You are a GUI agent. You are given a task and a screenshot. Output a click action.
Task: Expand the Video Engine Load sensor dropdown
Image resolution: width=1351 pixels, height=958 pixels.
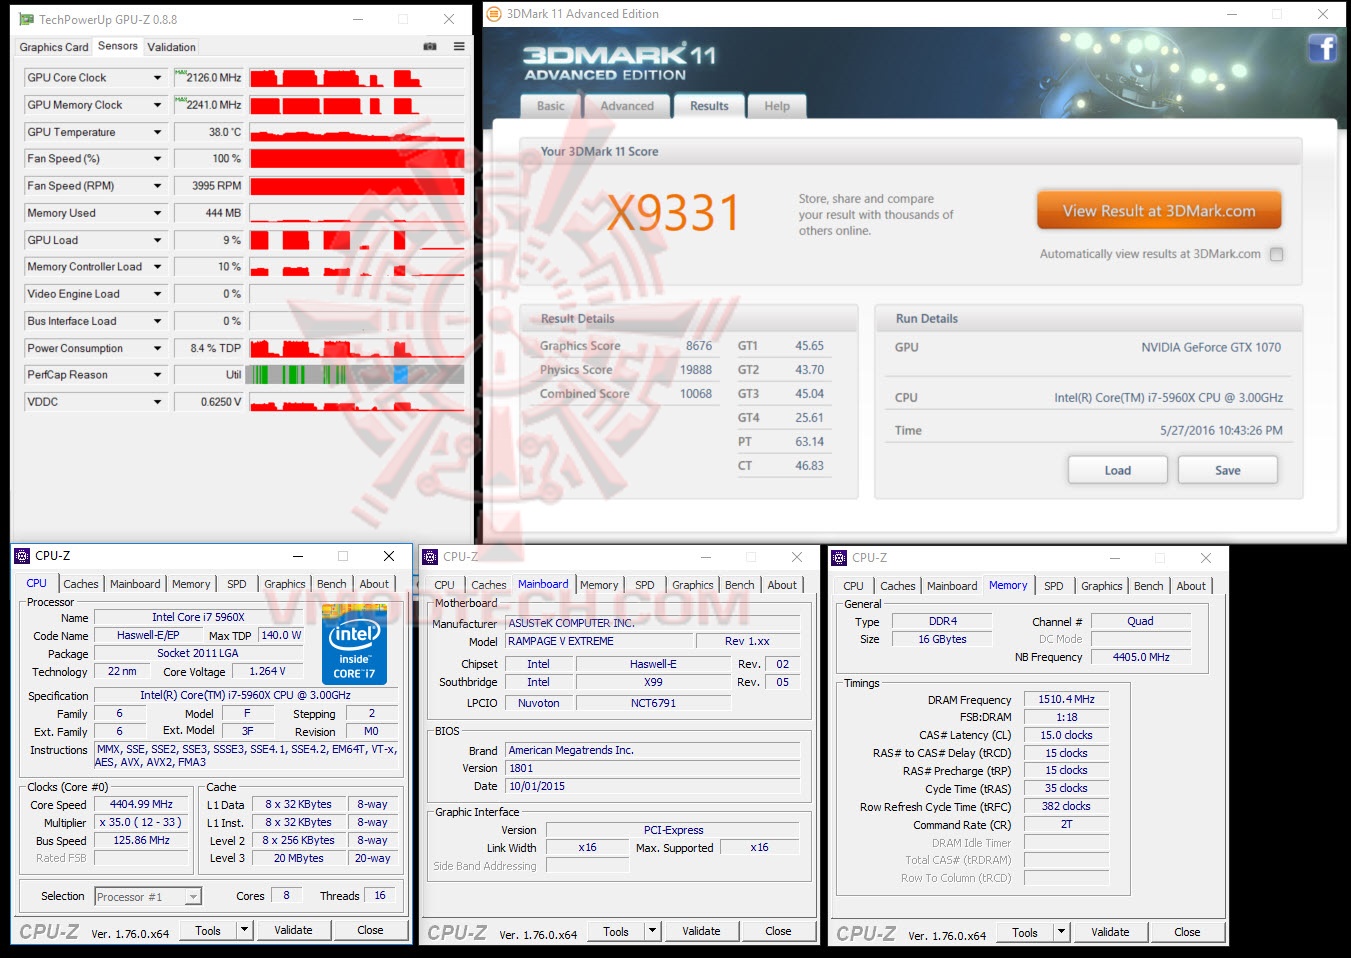pyautogui.click(x=157, y=294)
